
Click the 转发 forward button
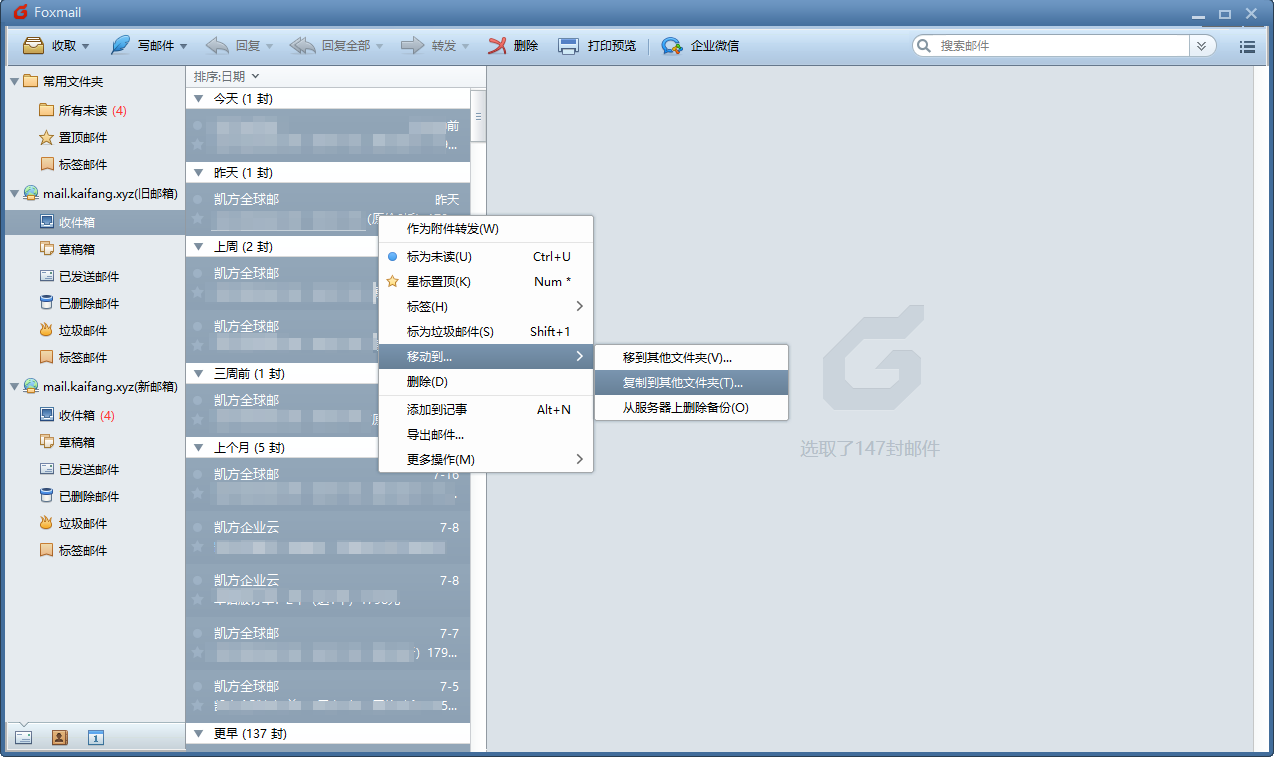pos(428,46)
